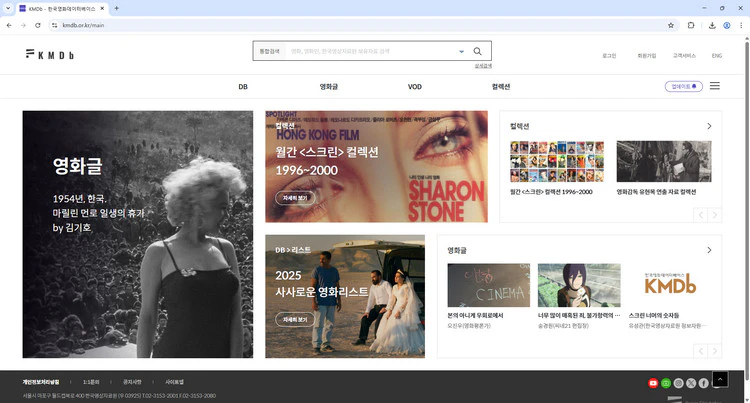750x403 pixels.
Task: Click the X (Twitter) footer icon
Action: (691, 383)
